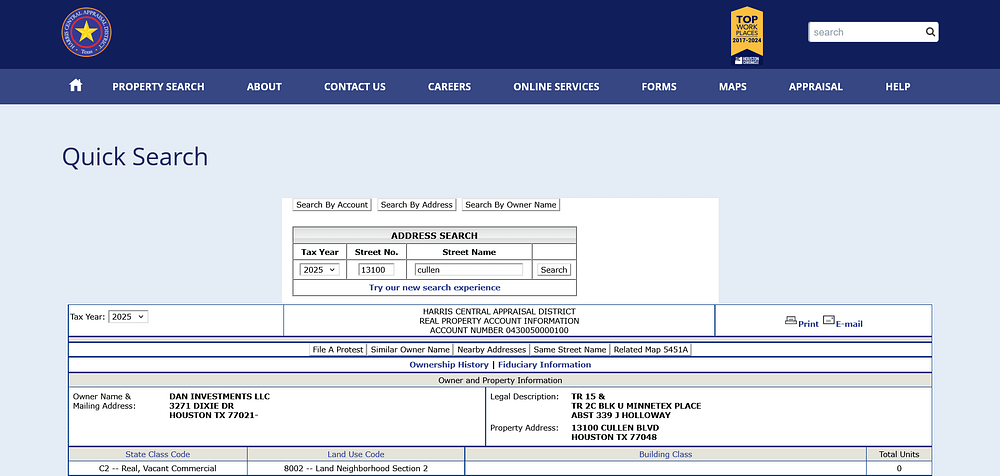Follow Try our new search experience link
1000x476 pixels.
tap(434, 288)
